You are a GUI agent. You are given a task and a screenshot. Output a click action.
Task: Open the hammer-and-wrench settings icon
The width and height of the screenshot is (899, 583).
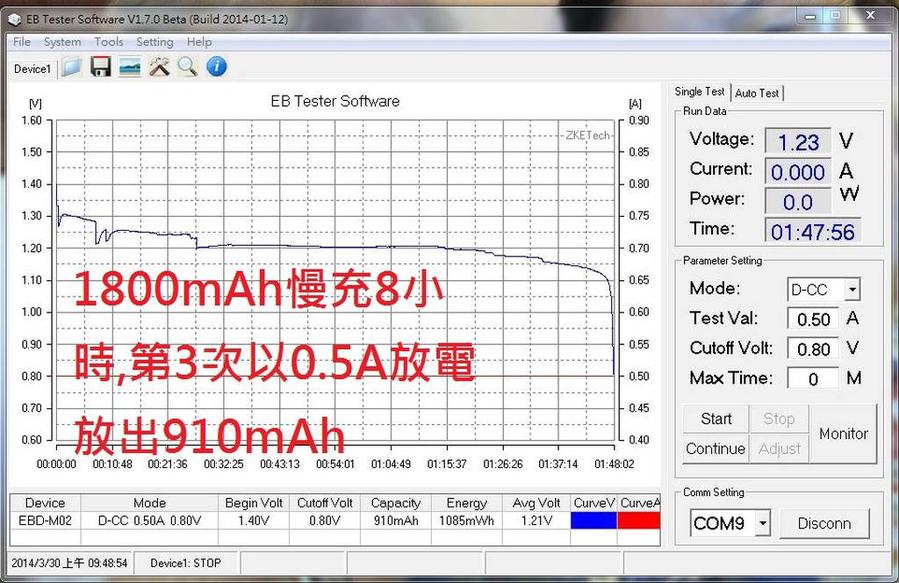158,67
